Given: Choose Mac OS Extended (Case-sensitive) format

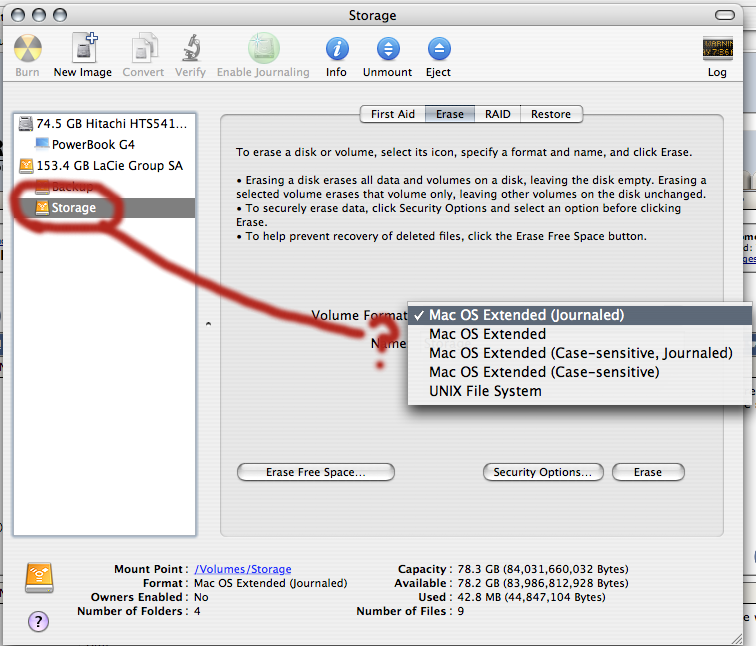Looking at the screenshot, I should [x=580, y=372].
